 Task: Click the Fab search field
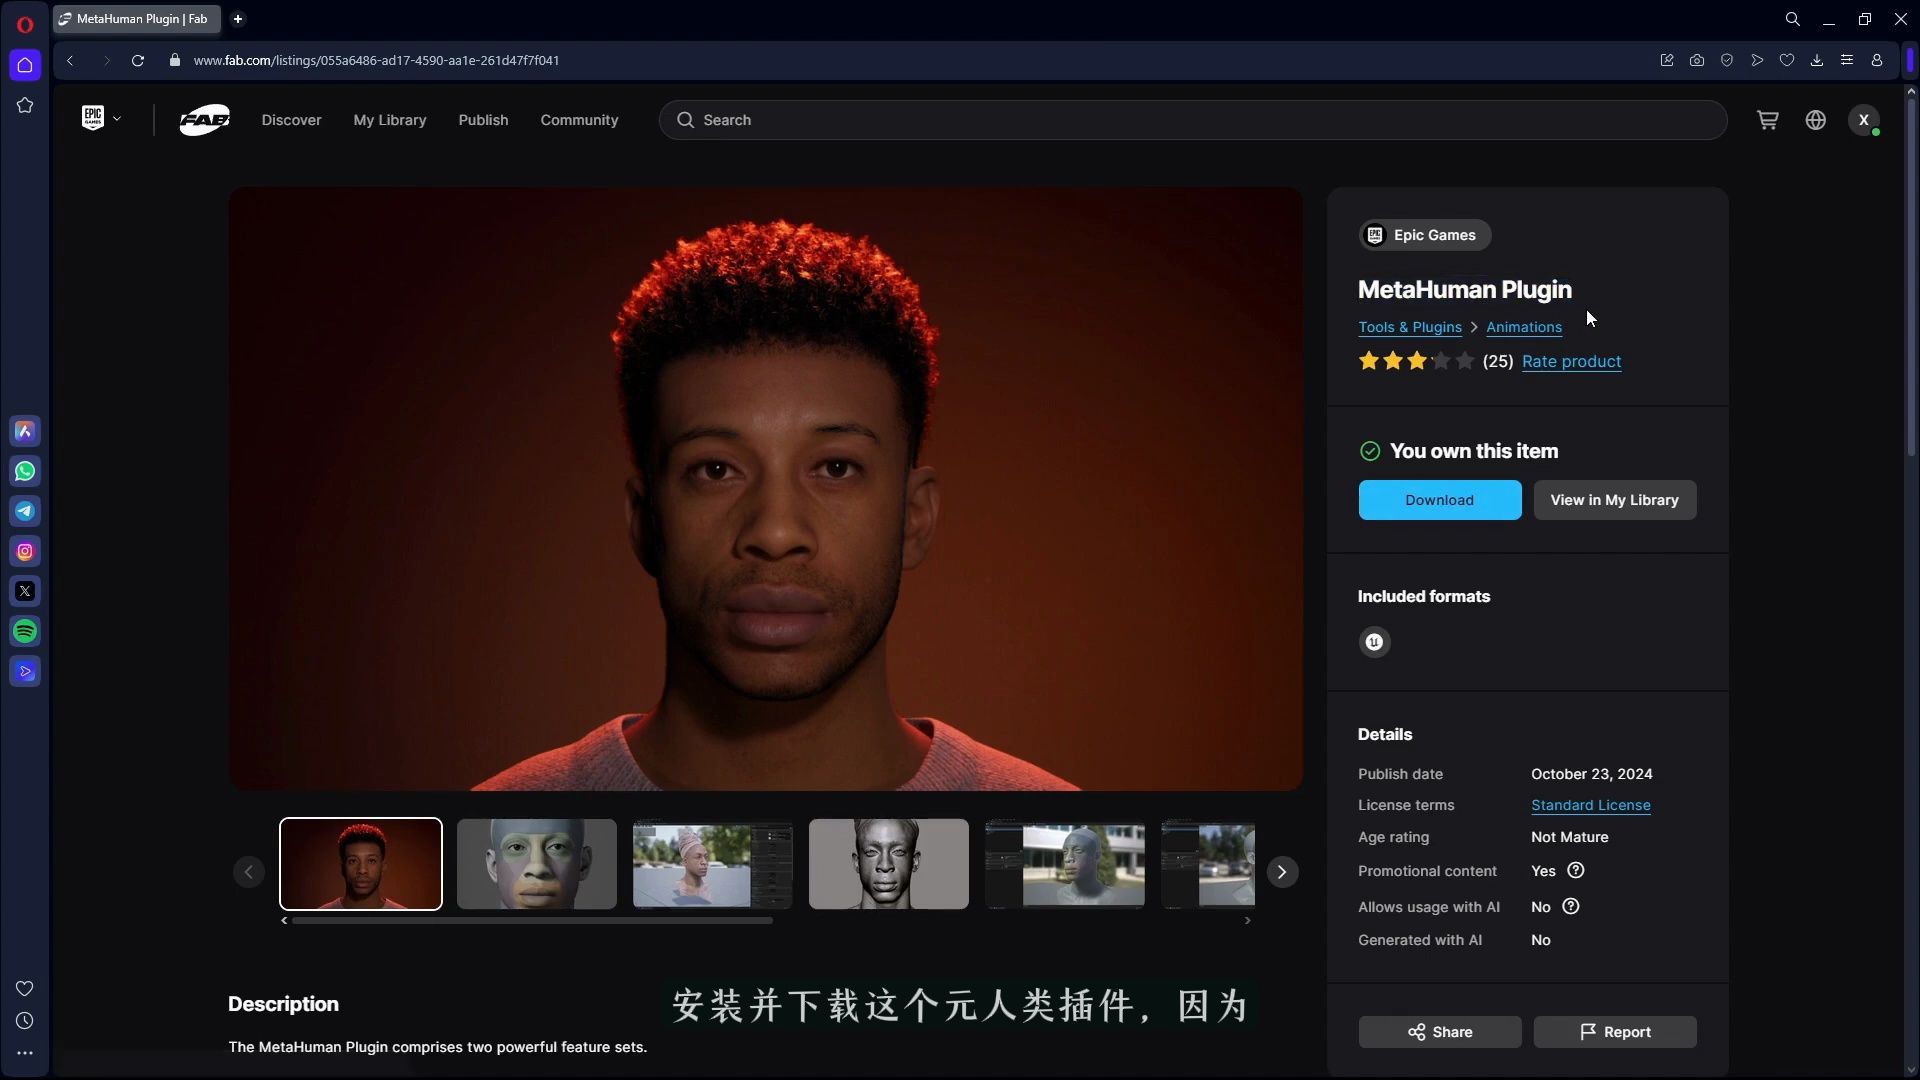pos(1192,120)
